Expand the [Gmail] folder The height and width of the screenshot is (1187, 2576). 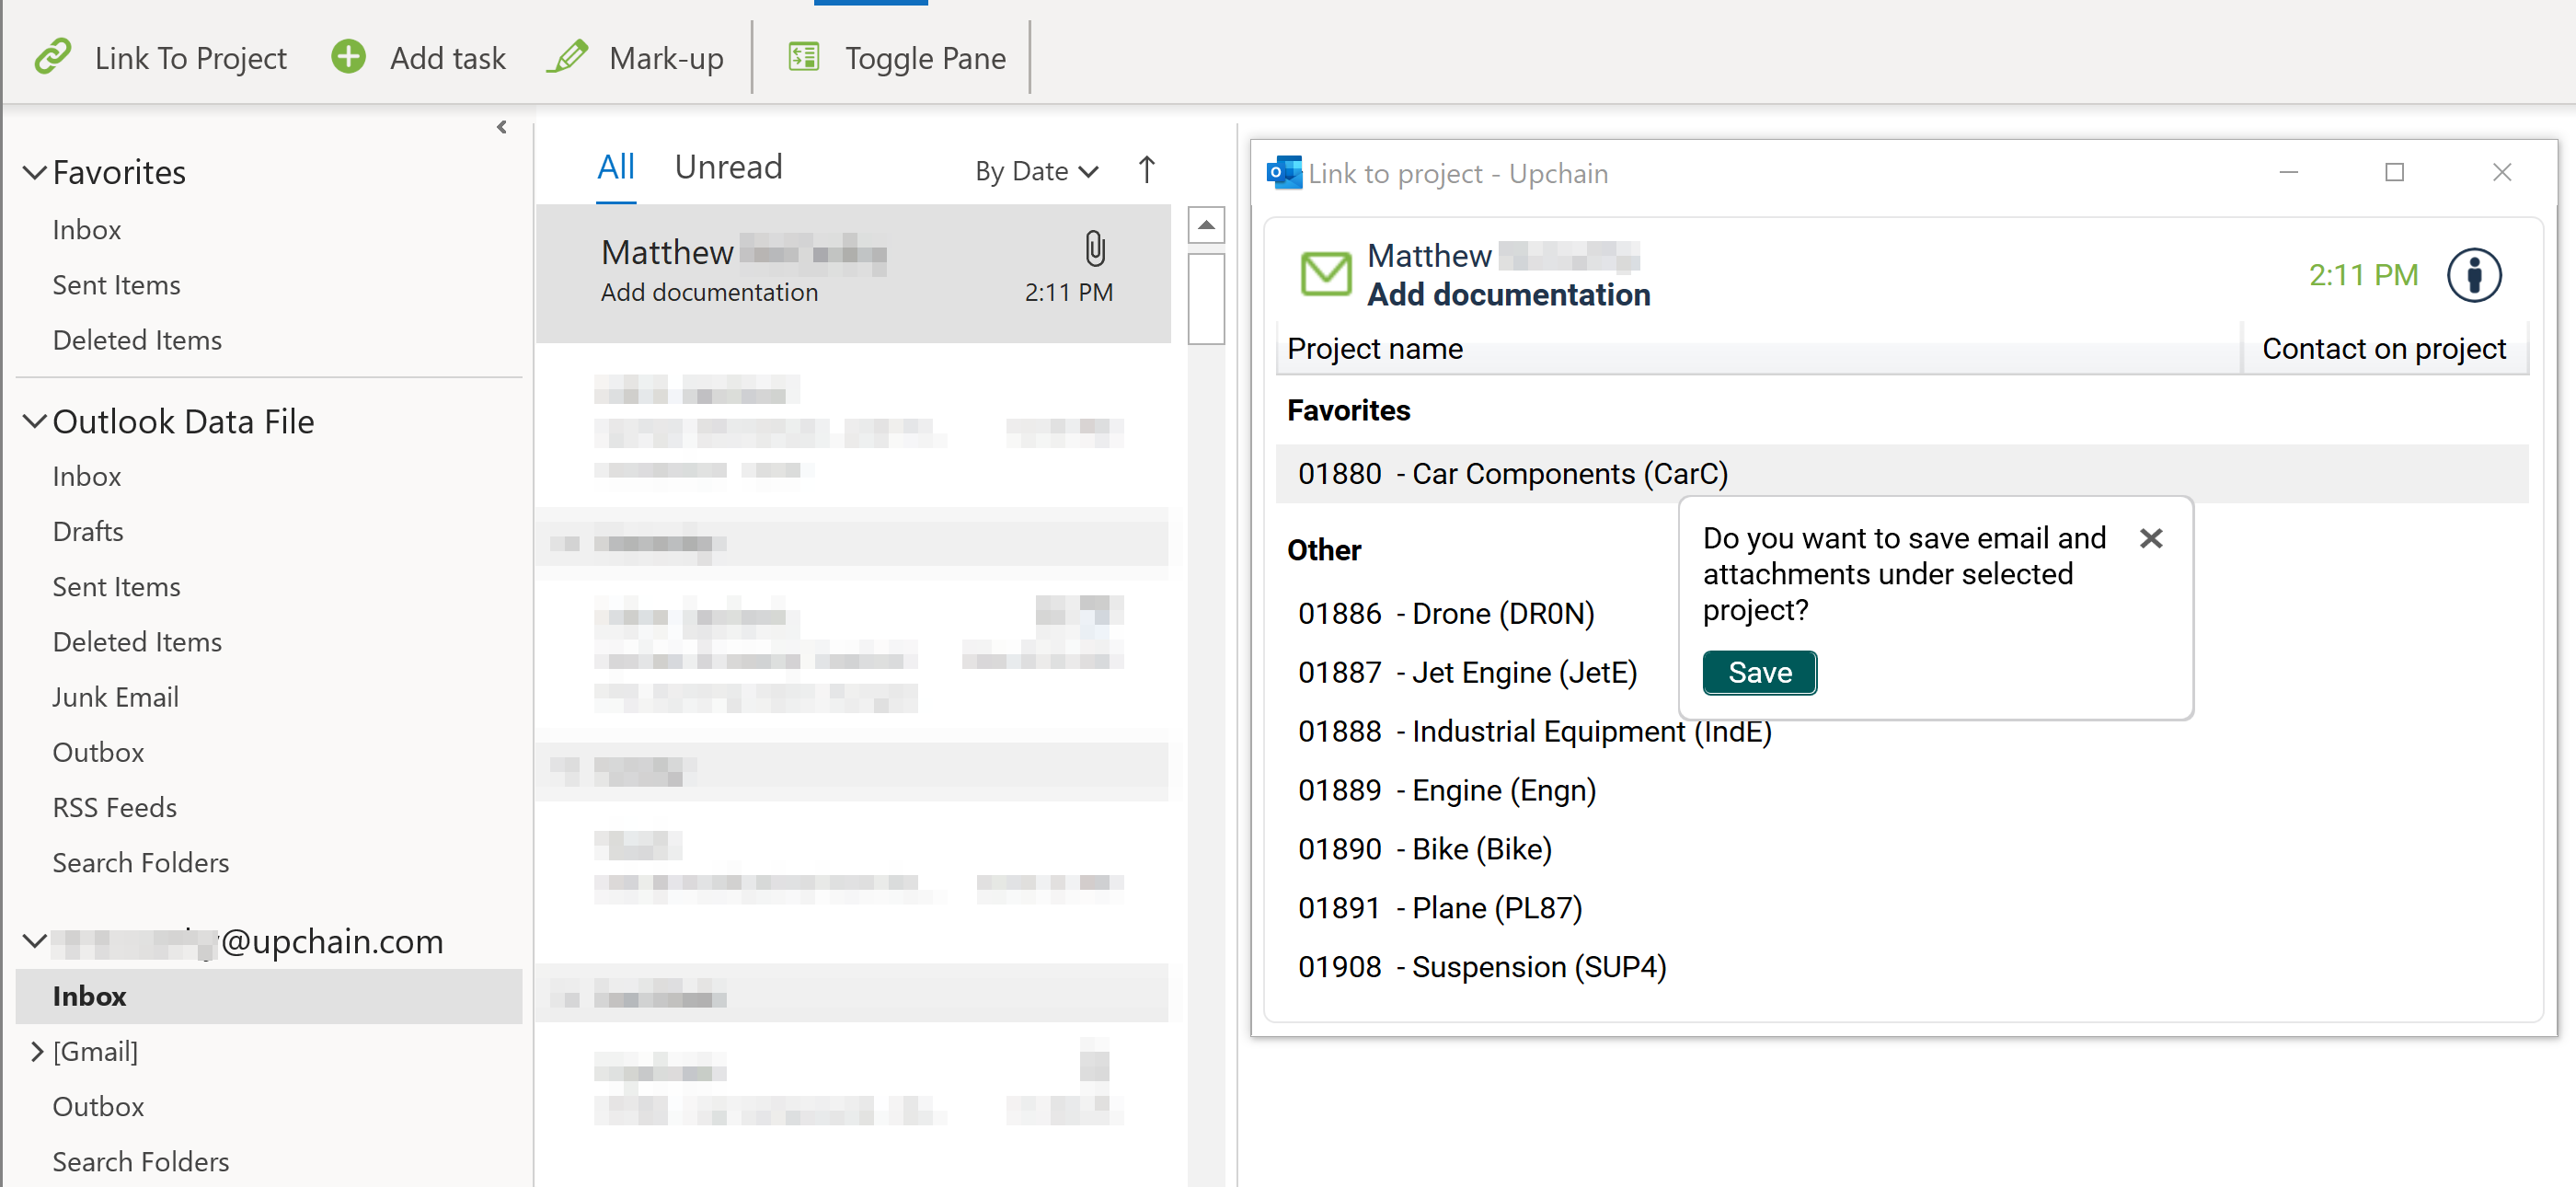(x=37, y=1051)
